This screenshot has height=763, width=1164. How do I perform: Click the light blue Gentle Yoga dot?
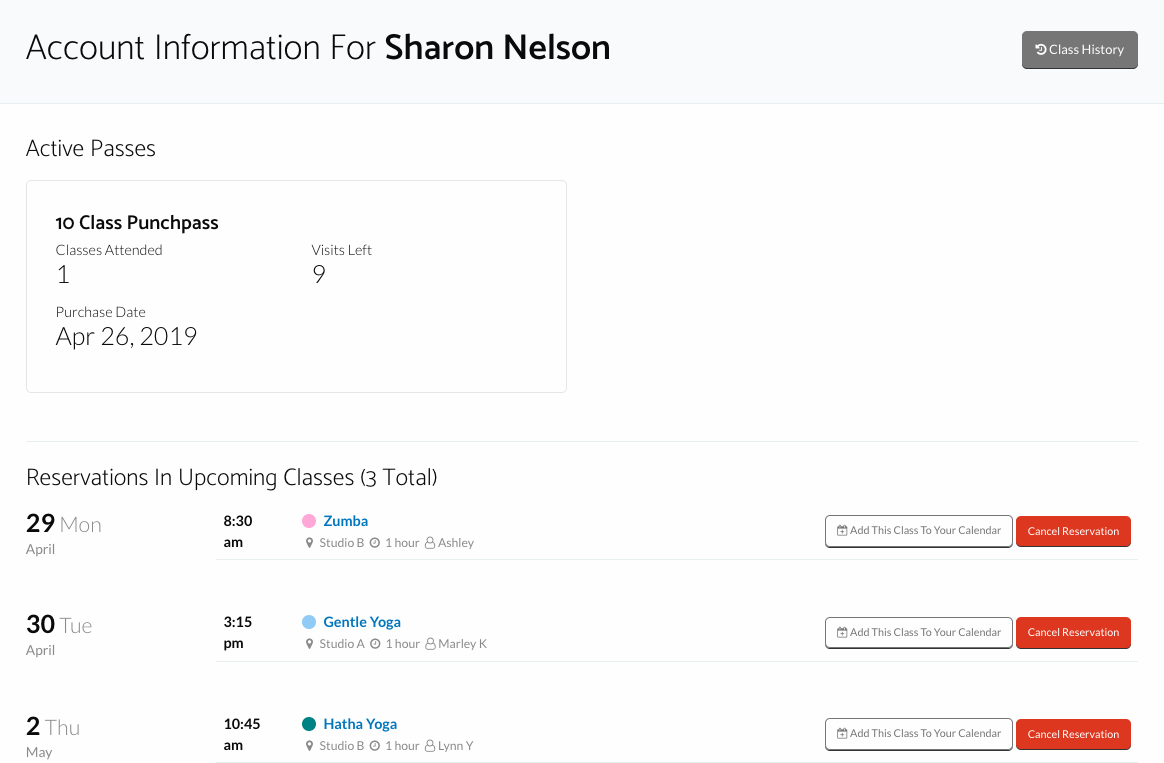tap(309, 622)
